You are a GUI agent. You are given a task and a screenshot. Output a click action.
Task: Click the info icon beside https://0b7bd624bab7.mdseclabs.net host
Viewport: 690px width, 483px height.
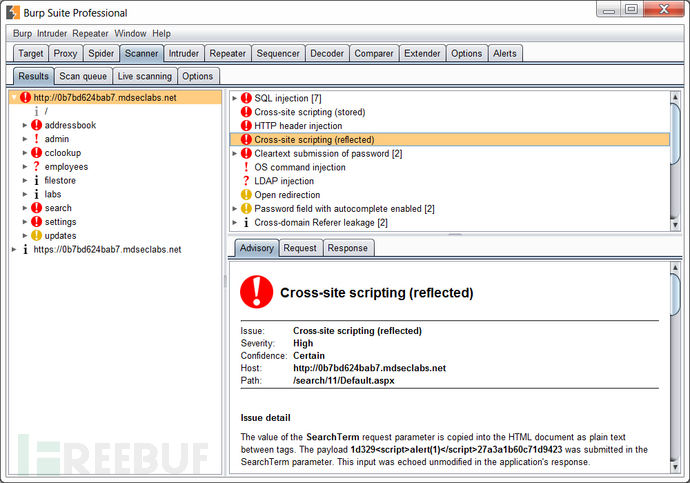click(x=26, y=249)
